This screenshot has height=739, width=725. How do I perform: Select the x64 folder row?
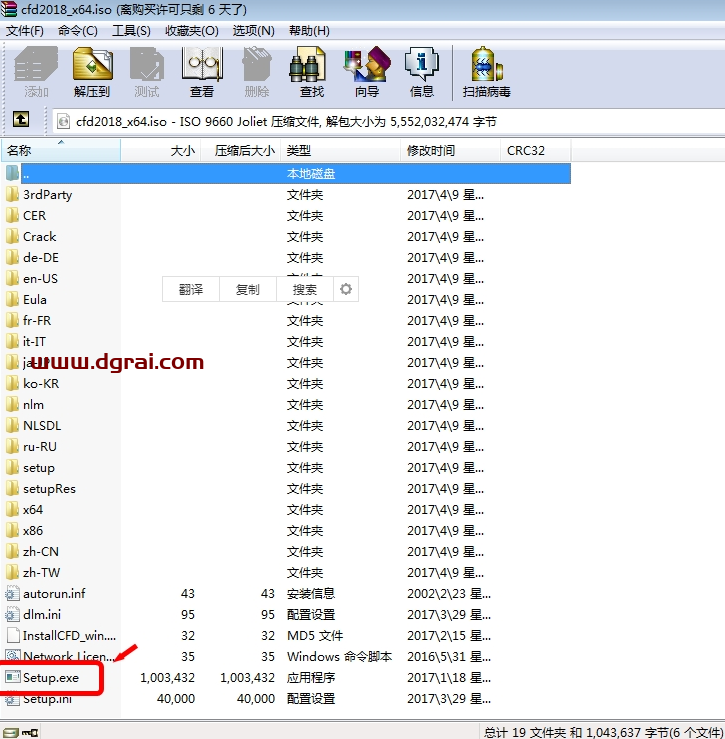tap(286, 509)
